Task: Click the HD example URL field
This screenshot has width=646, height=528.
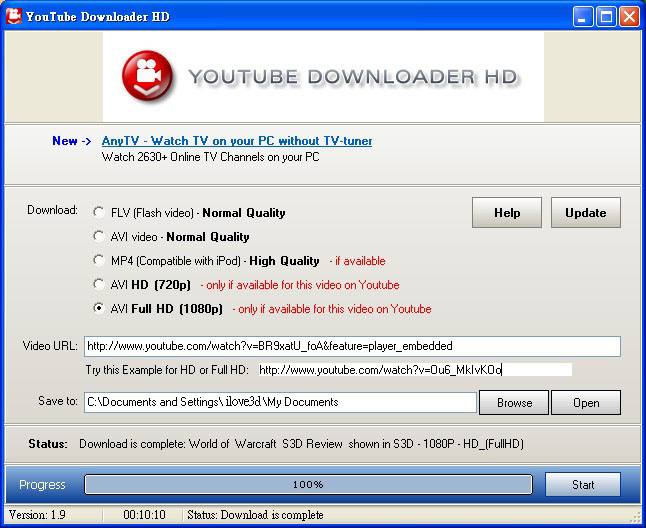Action: click(415, 370)
